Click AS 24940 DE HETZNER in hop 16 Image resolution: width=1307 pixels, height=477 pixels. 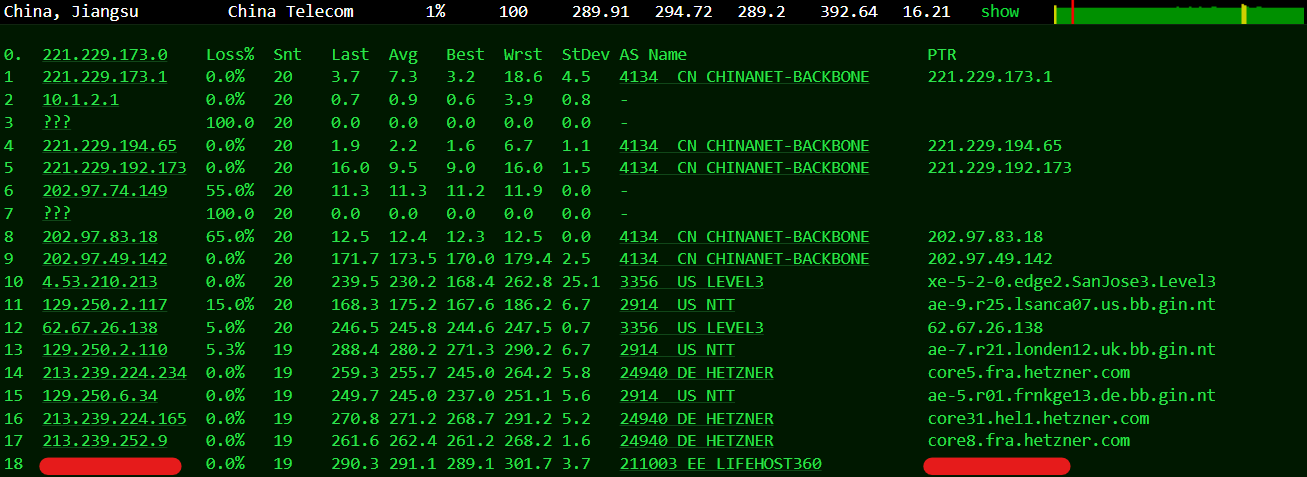[x=696, y=419]
